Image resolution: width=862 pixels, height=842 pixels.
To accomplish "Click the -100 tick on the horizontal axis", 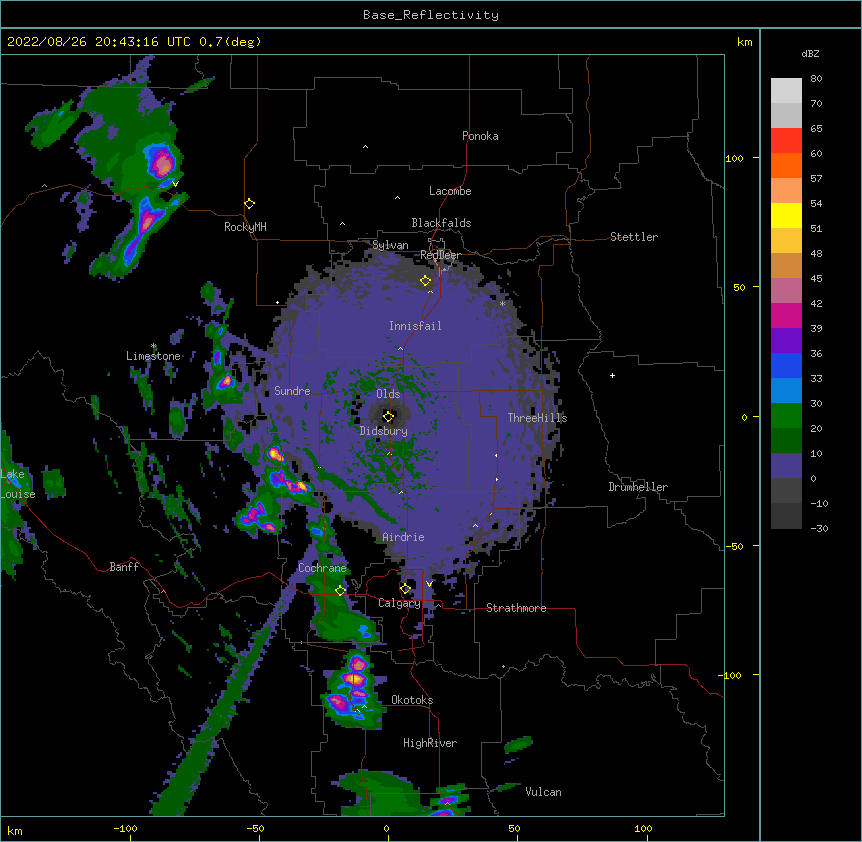I will coord(125,828).
